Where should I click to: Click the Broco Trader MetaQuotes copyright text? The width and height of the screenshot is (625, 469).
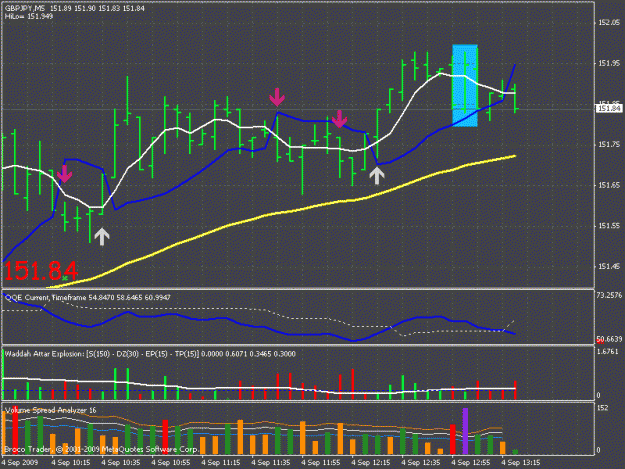pos(101,449)
